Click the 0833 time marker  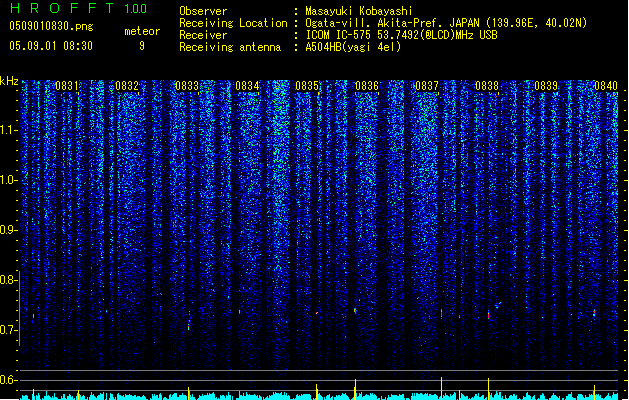[187, 86]
